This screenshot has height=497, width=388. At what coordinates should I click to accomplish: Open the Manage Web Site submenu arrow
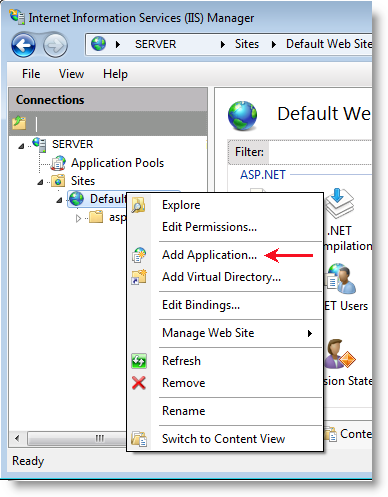point(310,333)
